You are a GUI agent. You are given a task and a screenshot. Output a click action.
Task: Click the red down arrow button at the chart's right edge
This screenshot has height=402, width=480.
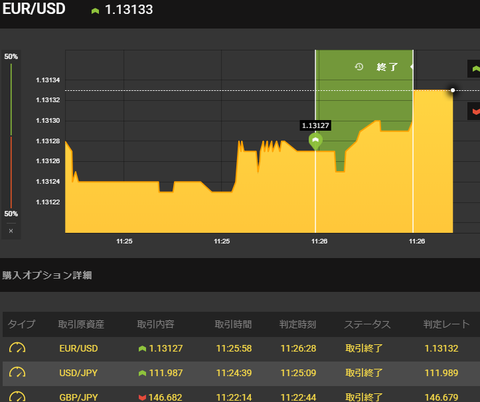pos(475,111)
